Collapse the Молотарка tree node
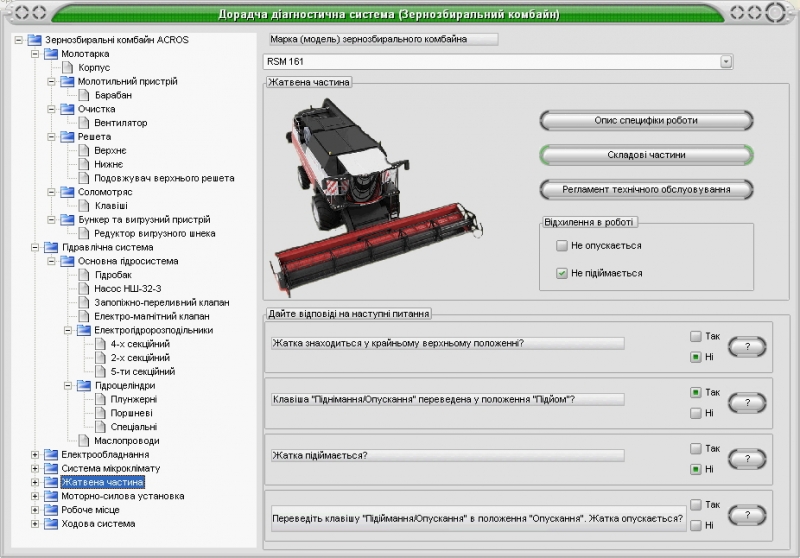The height and width of the screenshot is (558, 800). [x=35, y=54]
